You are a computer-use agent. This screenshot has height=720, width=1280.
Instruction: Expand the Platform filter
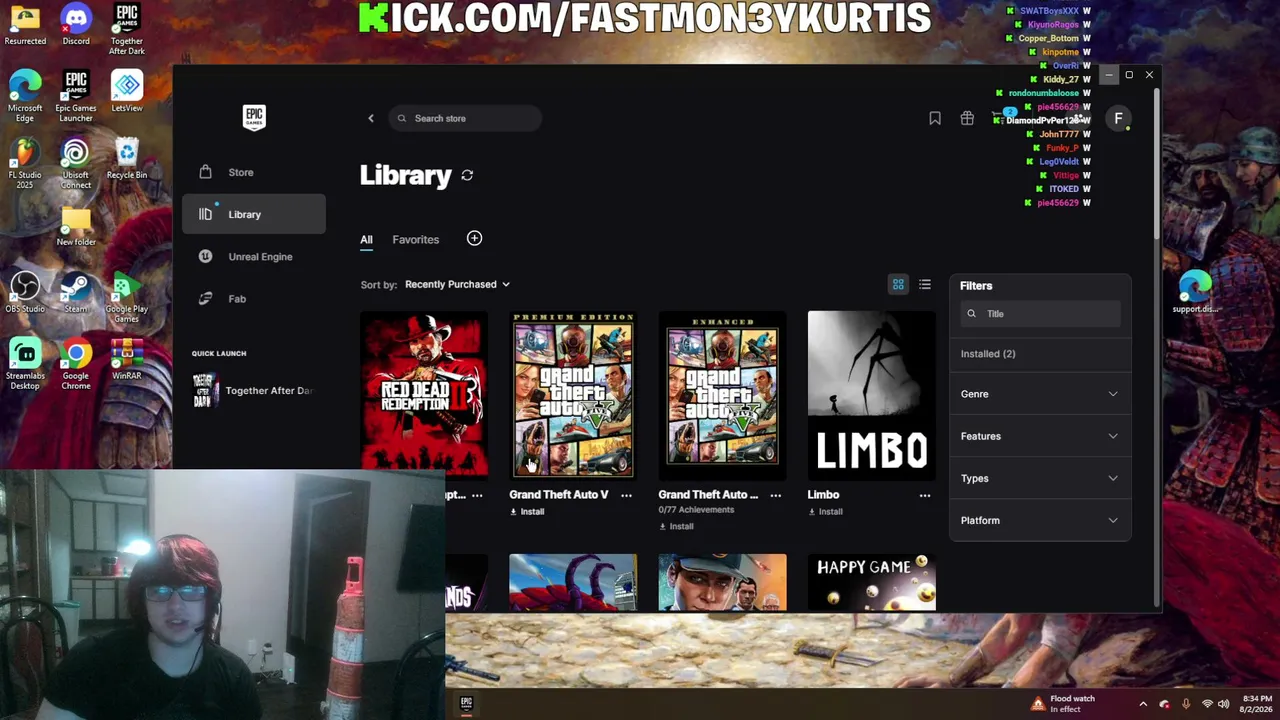coord(1040,520)
